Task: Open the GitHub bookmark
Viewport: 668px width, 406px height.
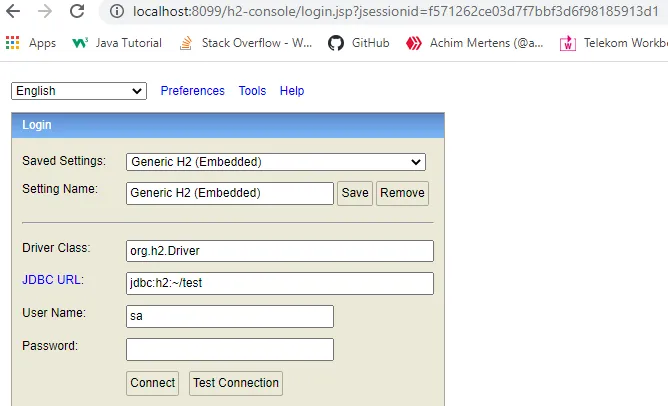Action: (x=359, y=43)
